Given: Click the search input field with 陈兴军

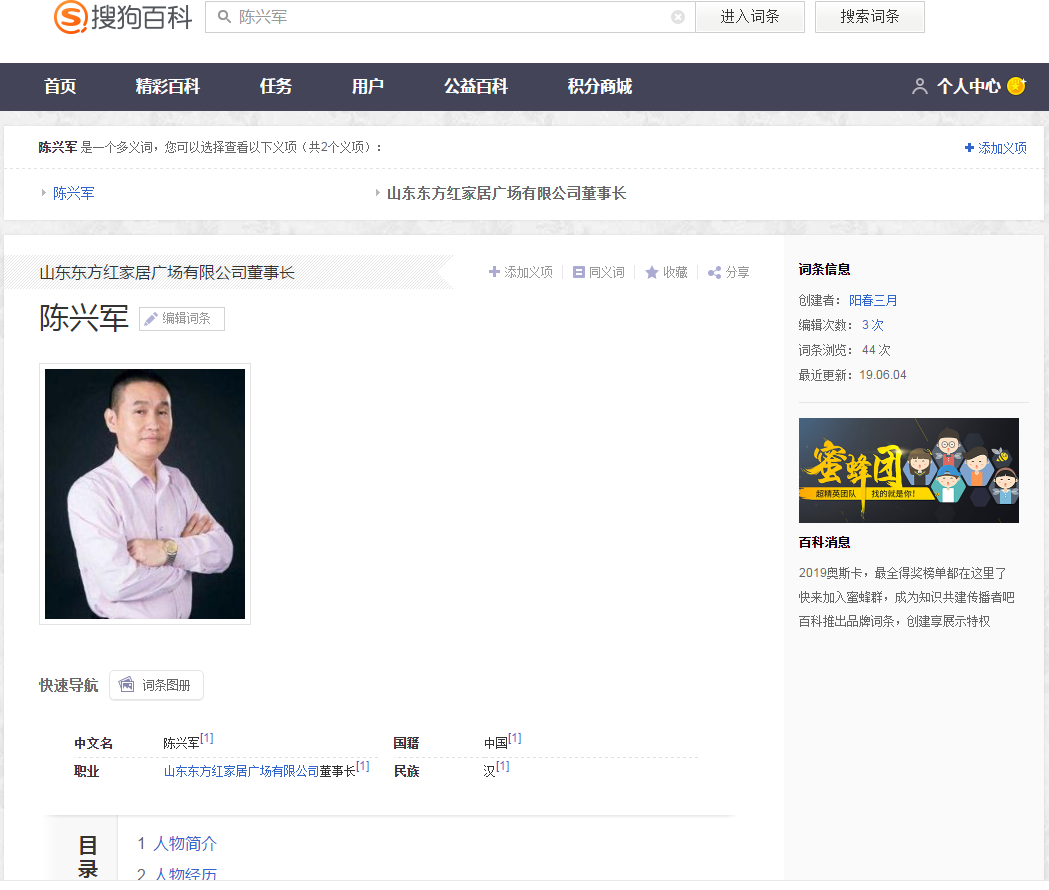Looking at the screenshot, I should tap(451, 17).
